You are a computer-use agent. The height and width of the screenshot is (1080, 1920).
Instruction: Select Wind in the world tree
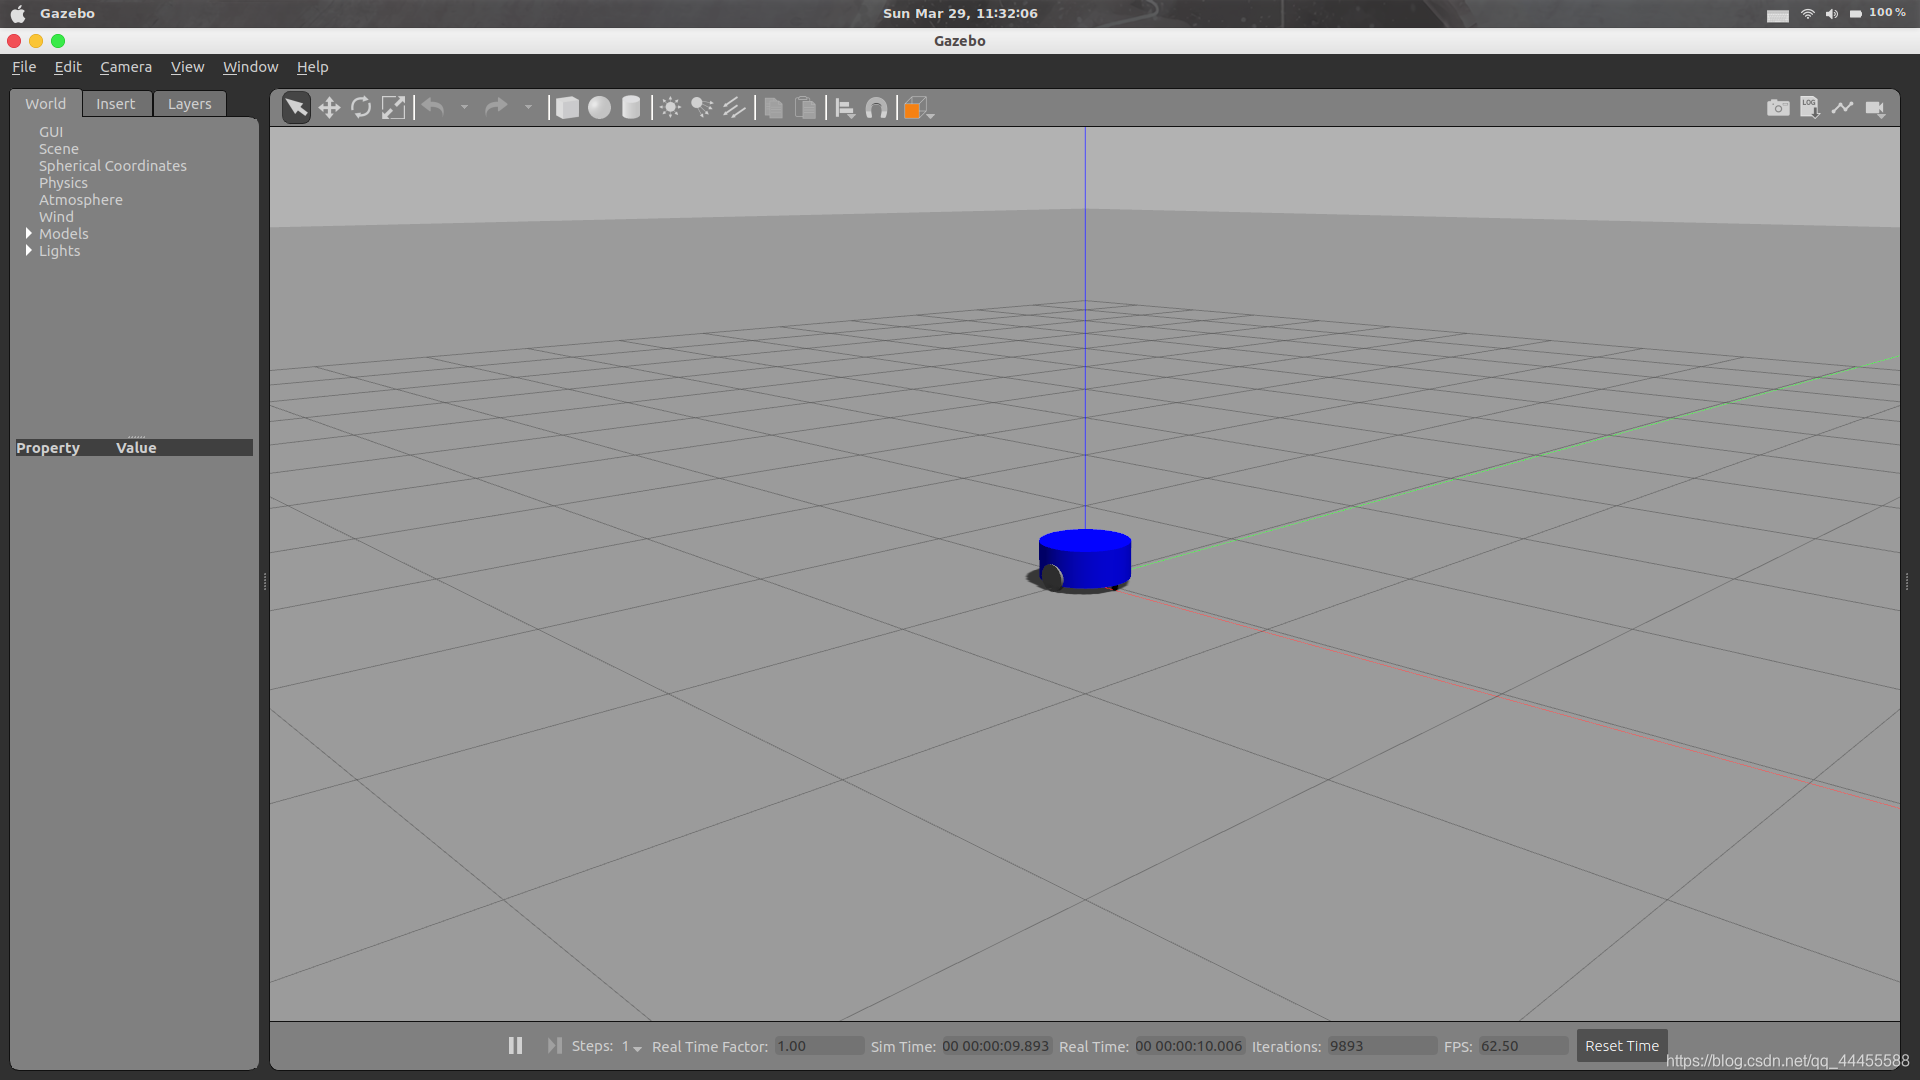pos(56,217)
